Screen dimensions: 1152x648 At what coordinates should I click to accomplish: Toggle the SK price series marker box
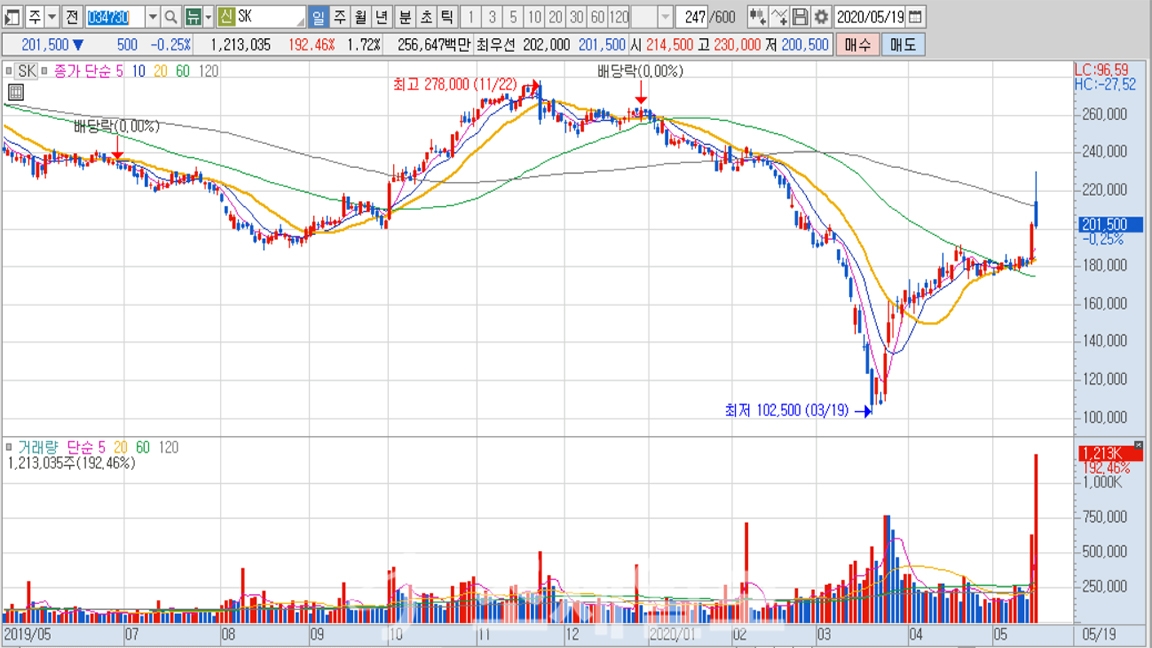pyautogui.click(x=10, y=71)
